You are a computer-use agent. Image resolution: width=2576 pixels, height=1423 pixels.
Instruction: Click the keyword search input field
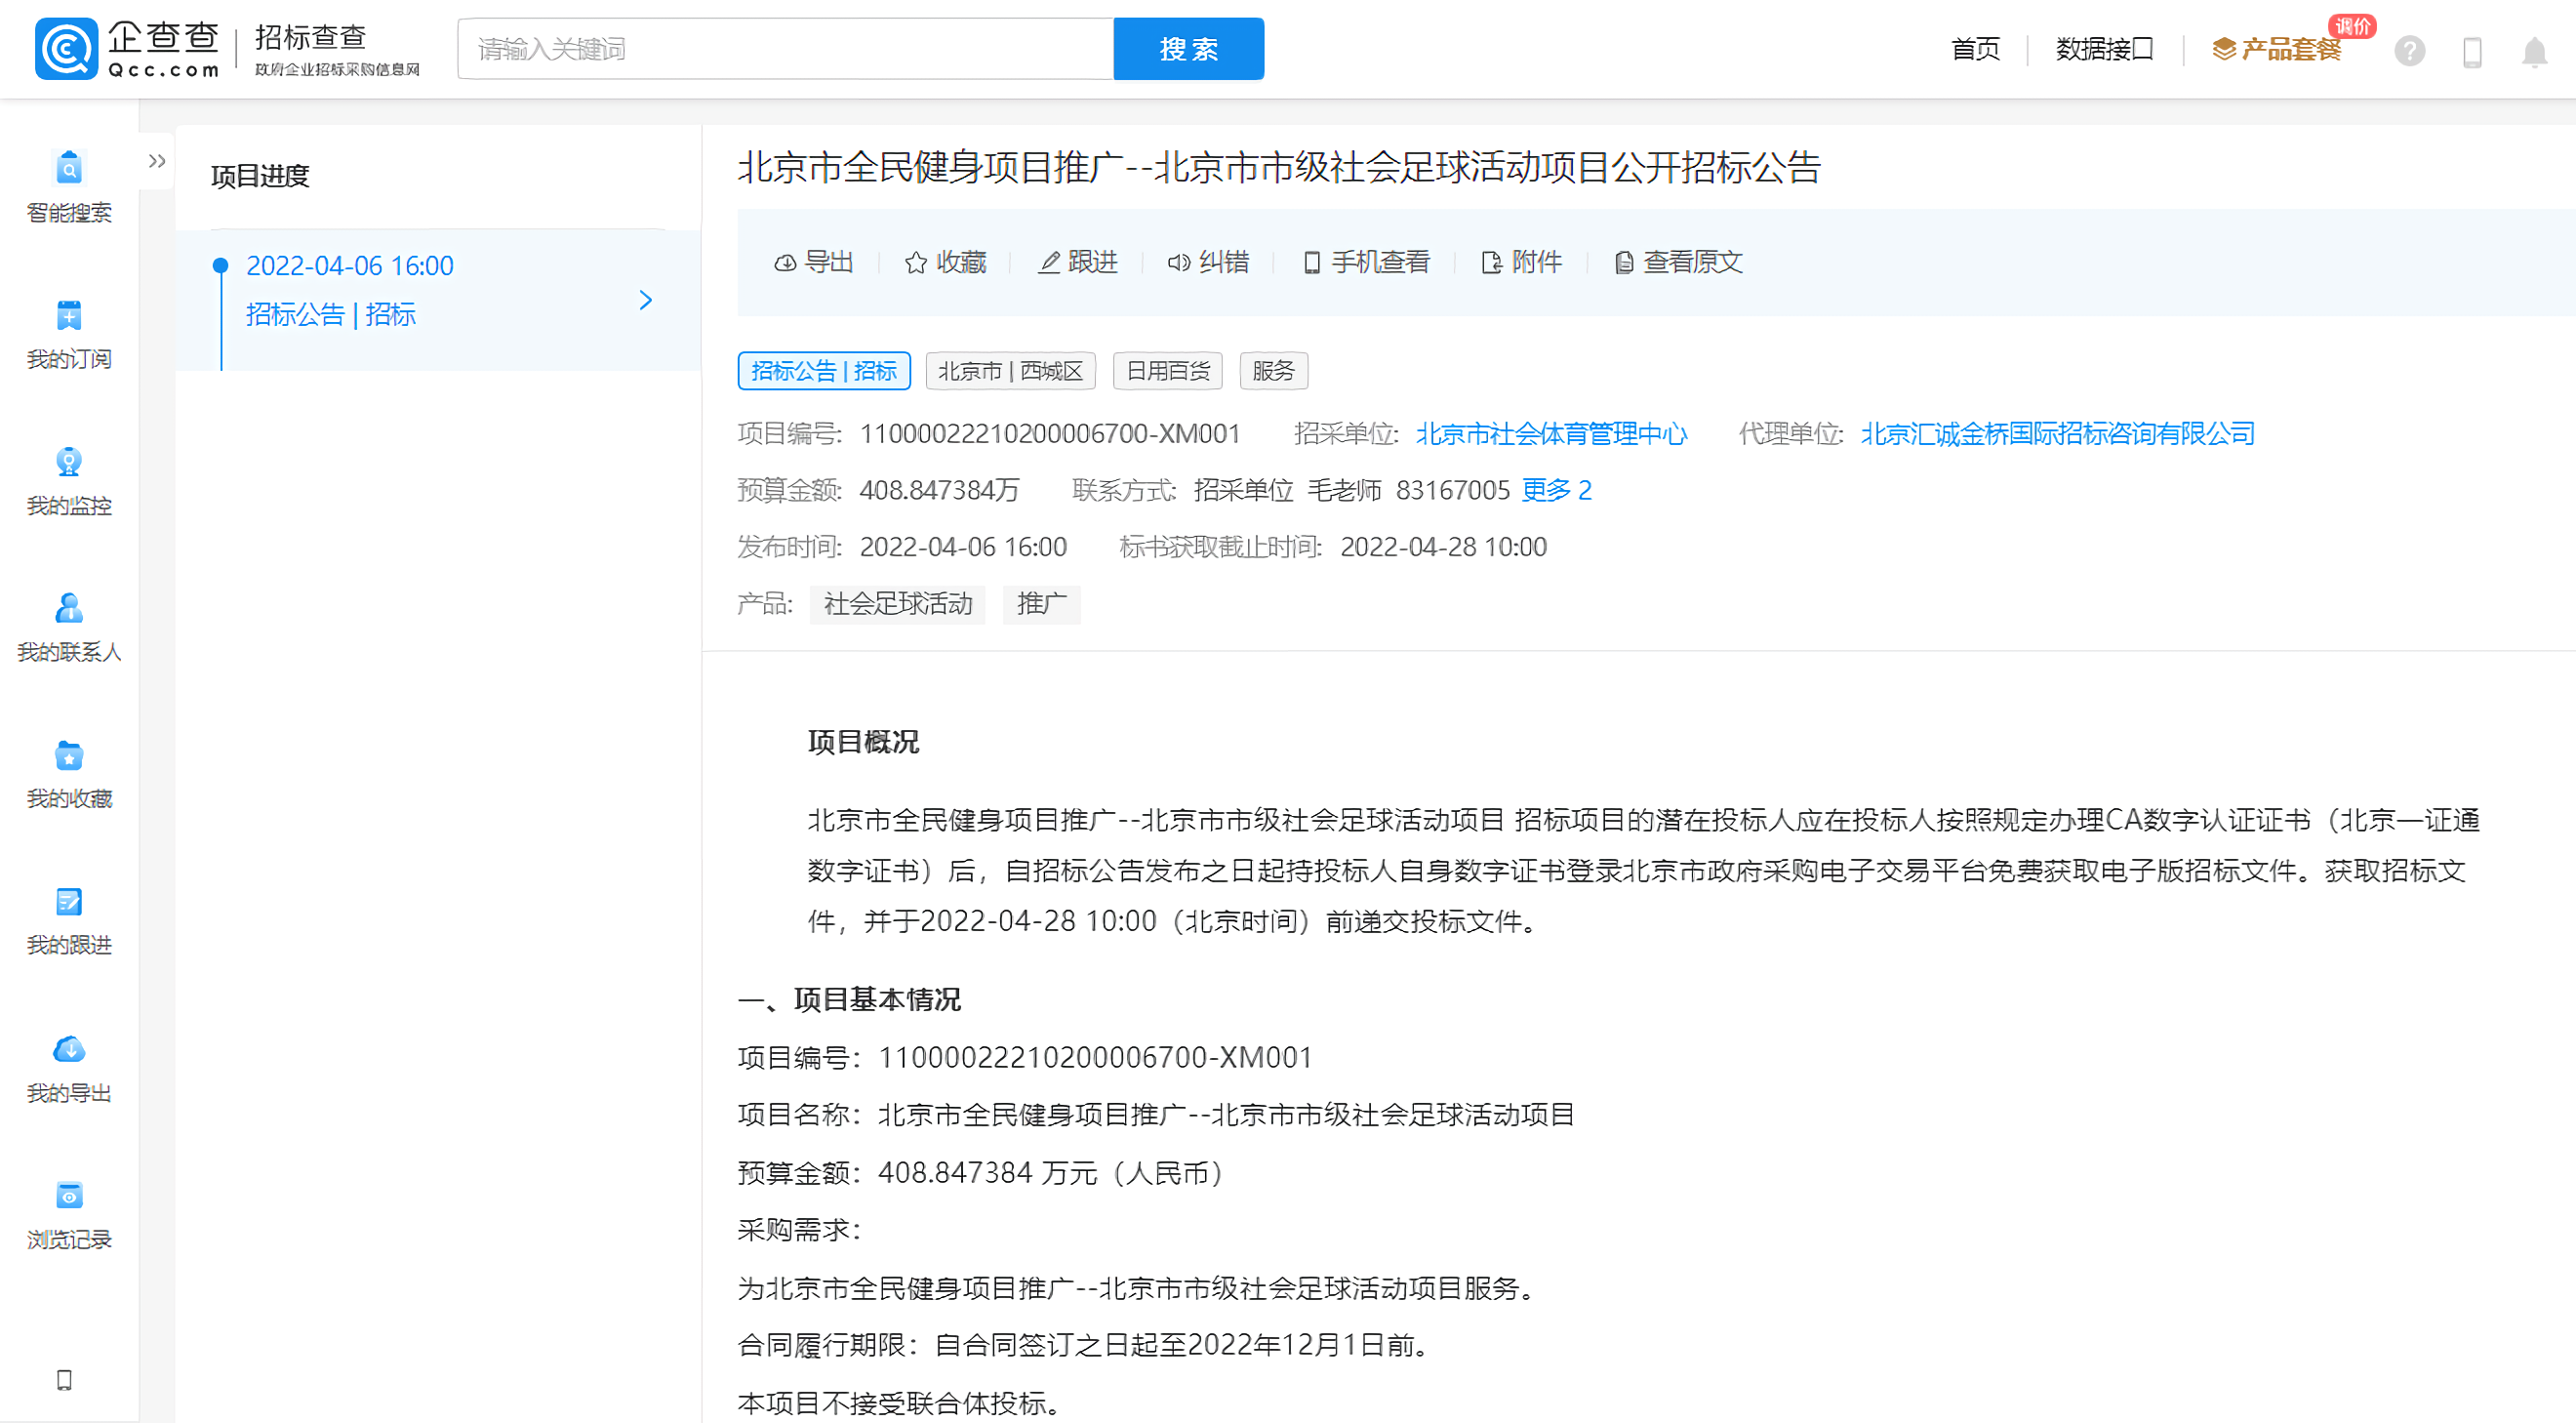pyautogui.click(x=785, y=49)
